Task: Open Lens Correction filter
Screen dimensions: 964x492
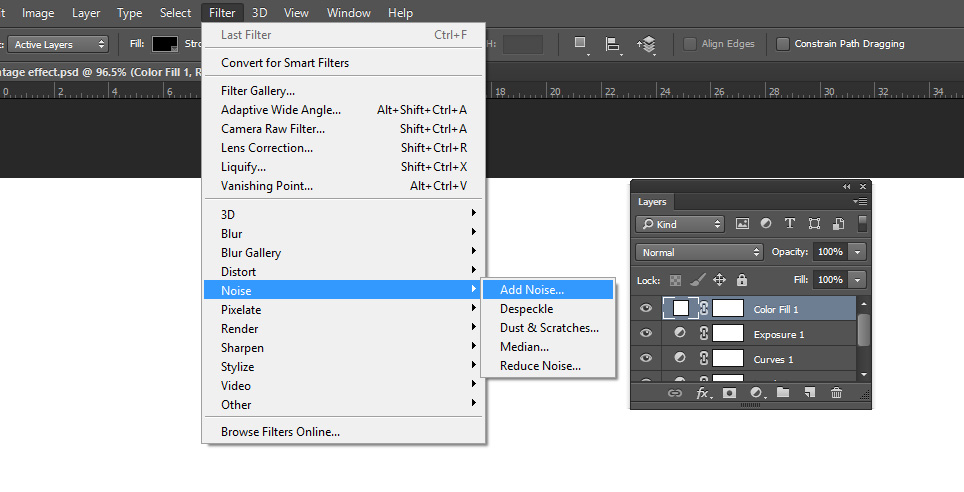Action: [344, 148]
